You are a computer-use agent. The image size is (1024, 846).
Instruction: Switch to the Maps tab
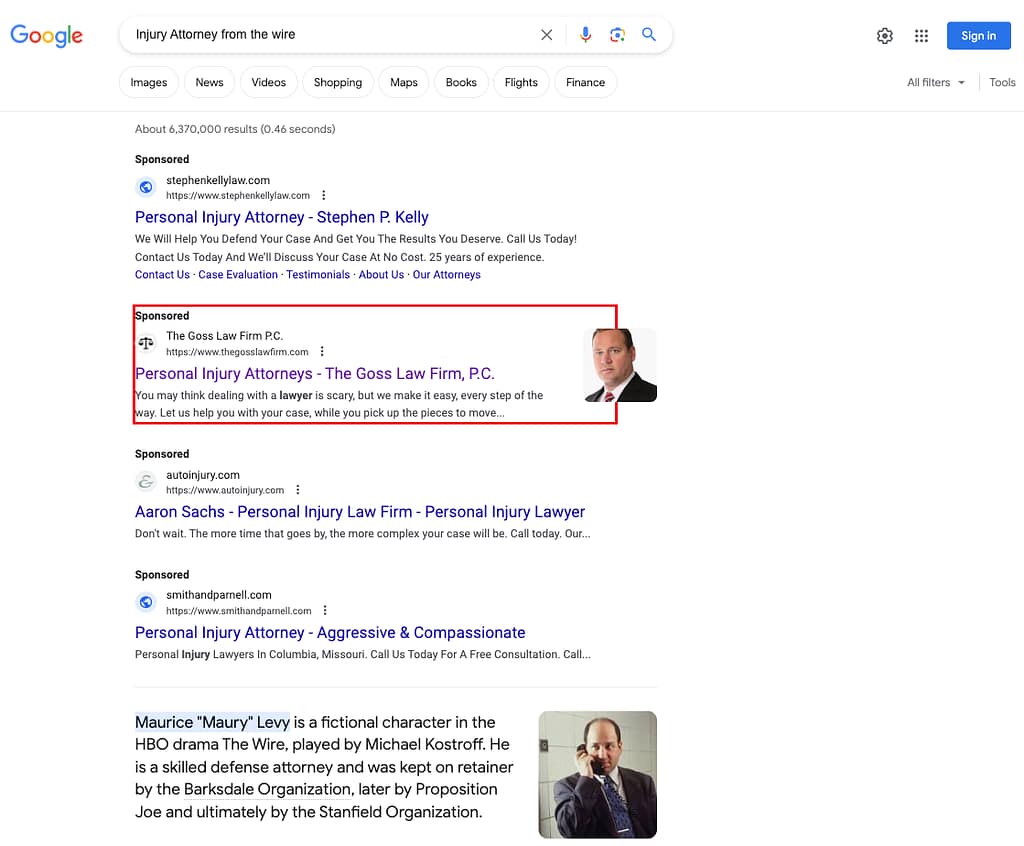click(x=404, y=82)
